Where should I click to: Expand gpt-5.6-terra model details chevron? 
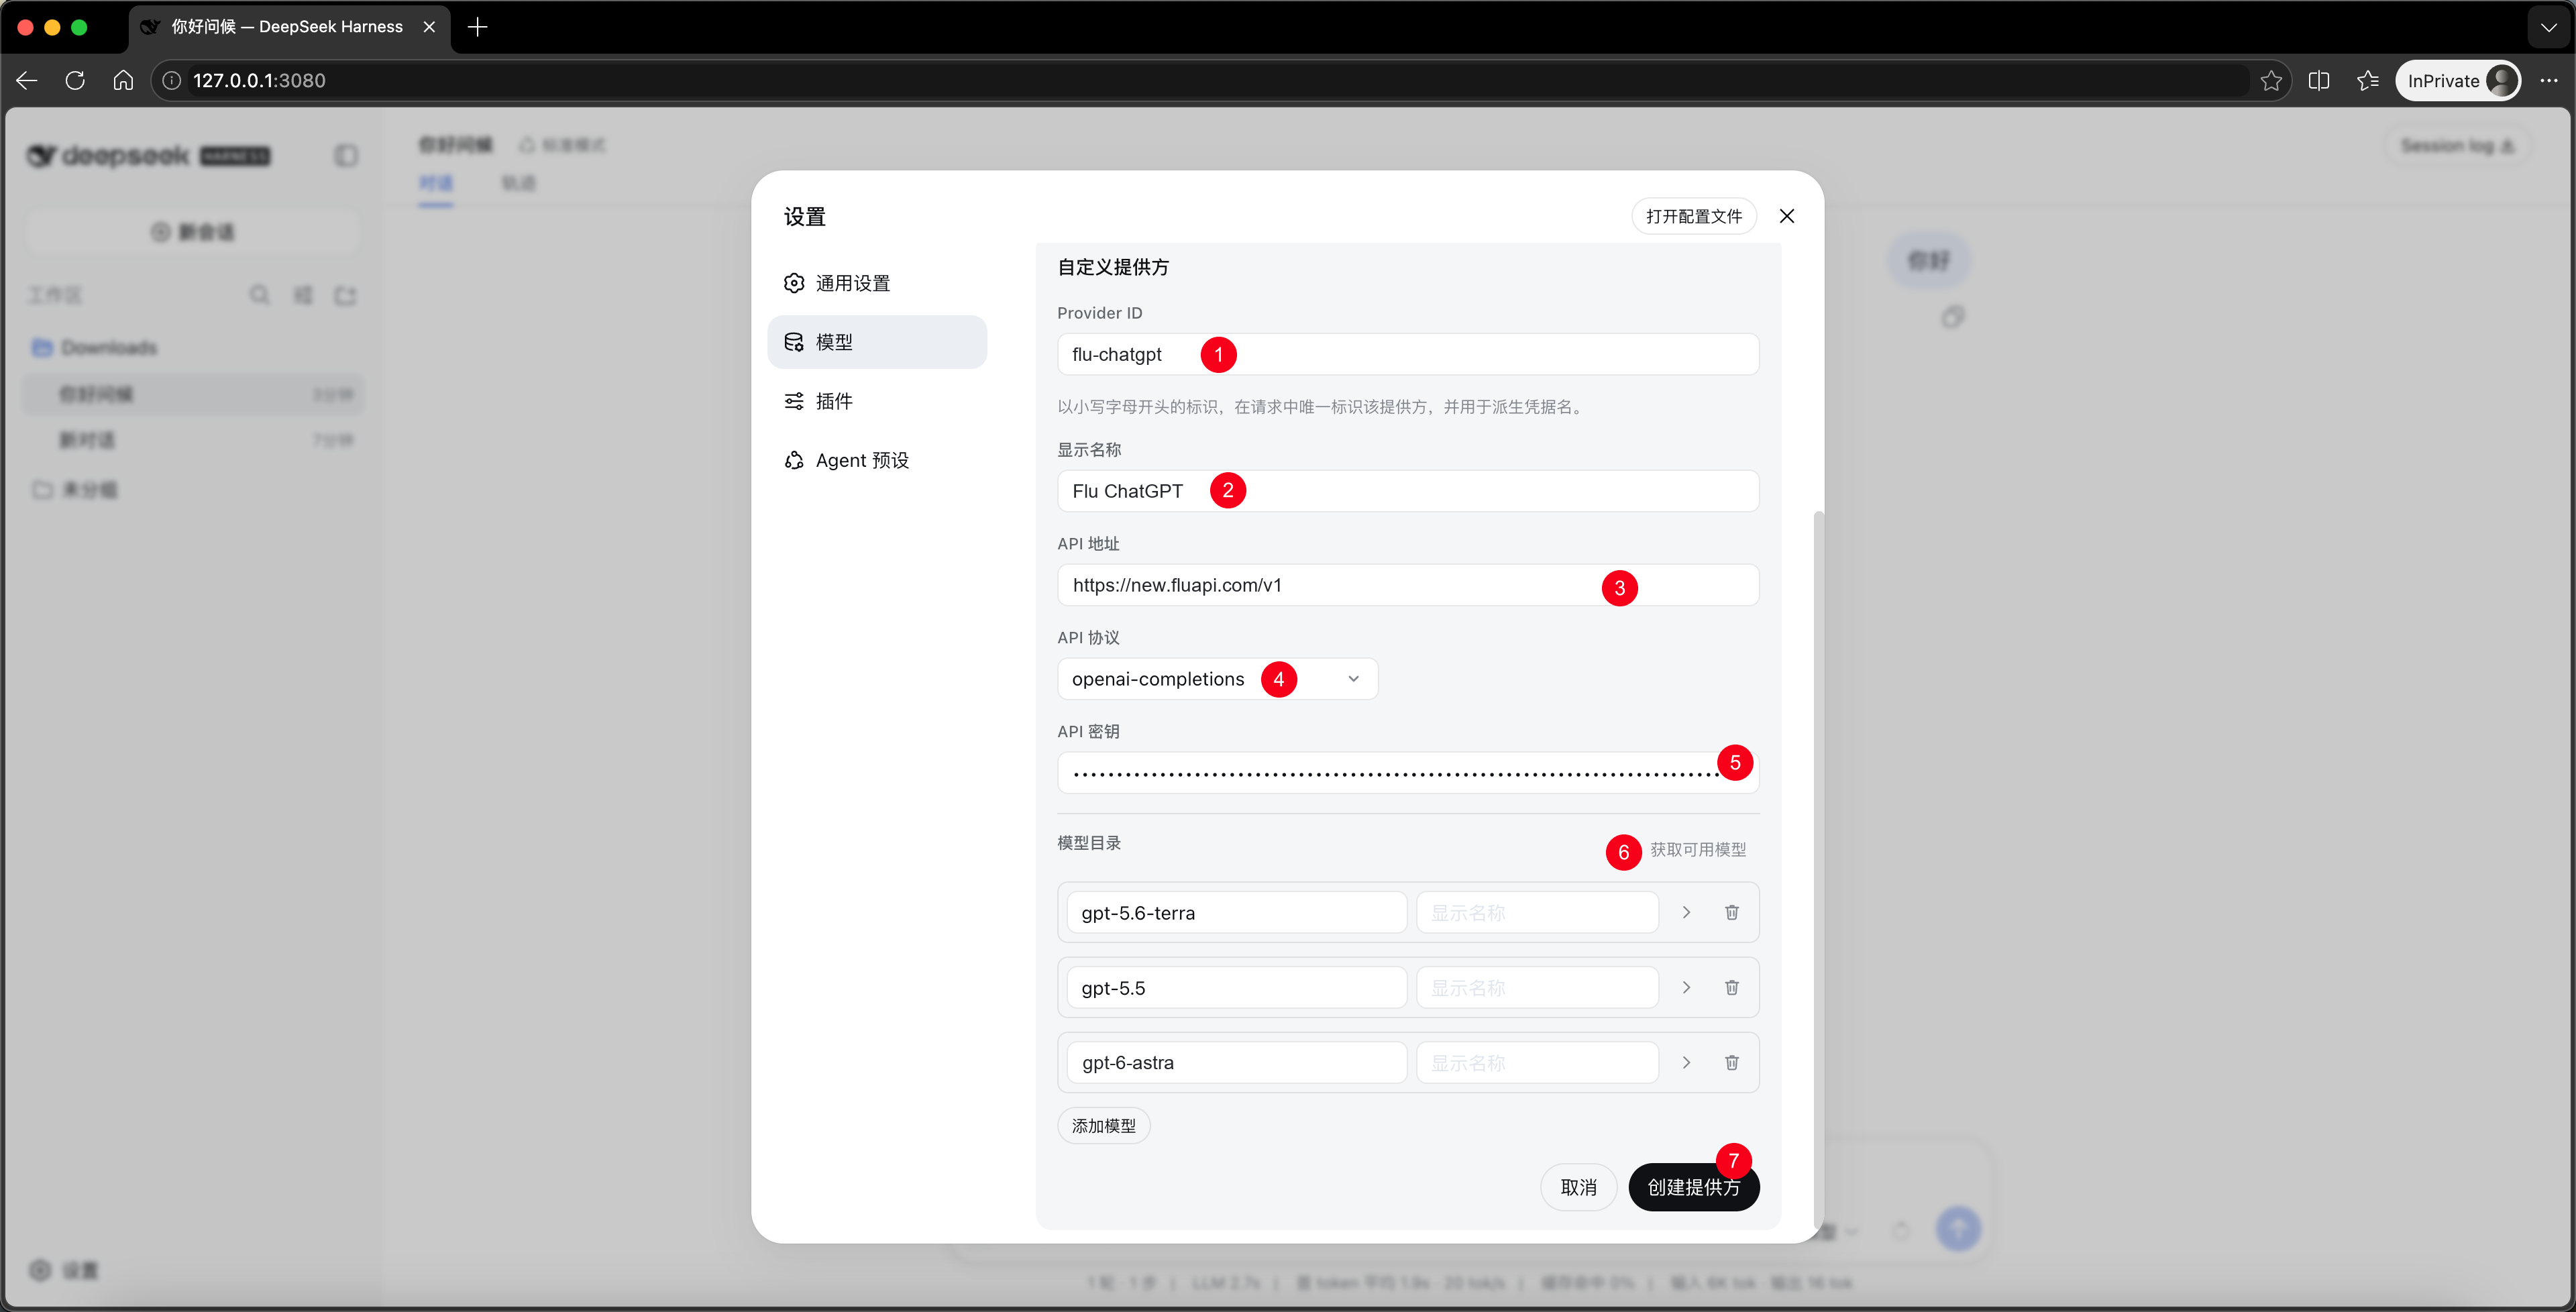pyautogui.click(x=1686, y=912)
